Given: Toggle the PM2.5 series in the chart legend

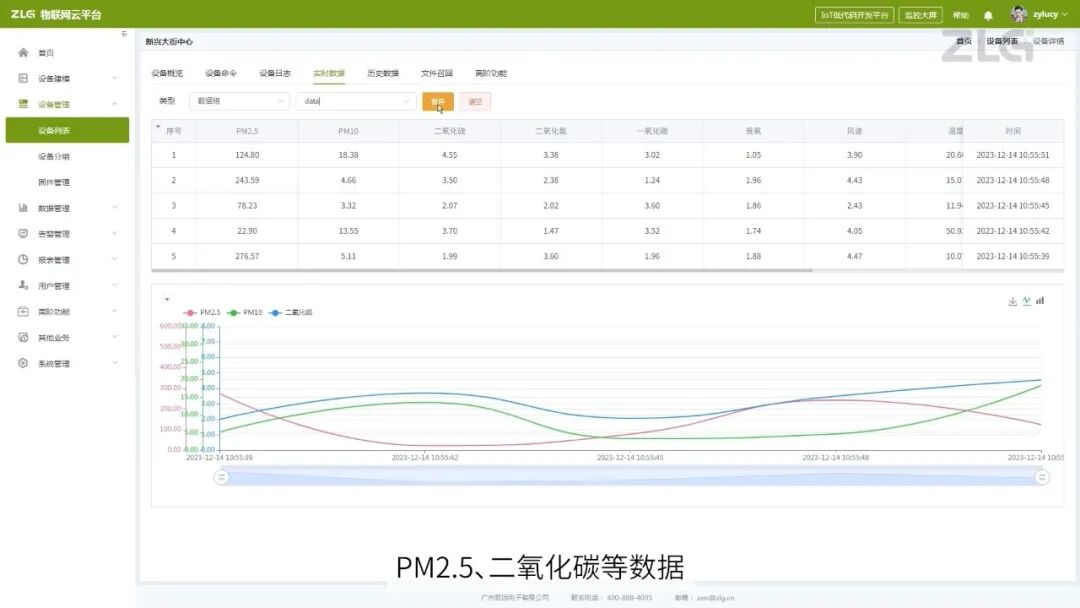Looking at the screenshot, I should coord(202,313).
